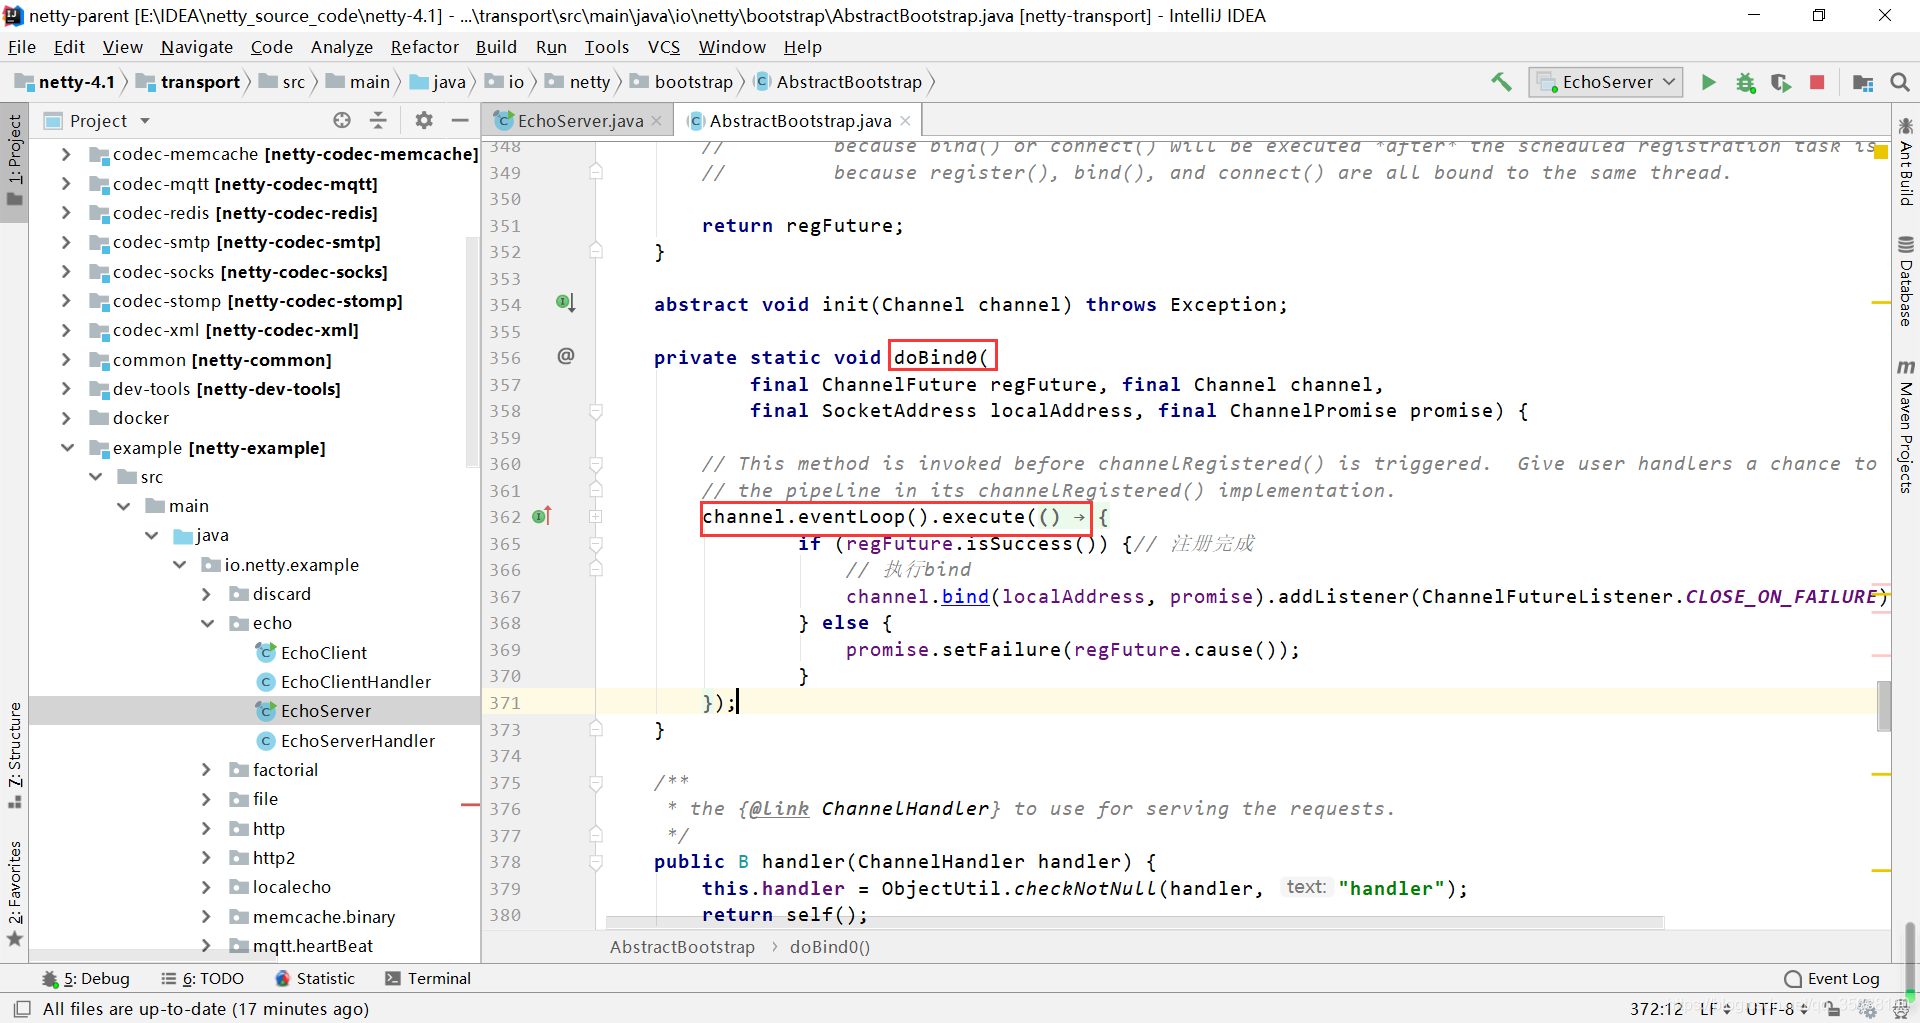Click the override gutter icon line 362
Screen dimensions: 1920x1023
(x=542, y=516)
